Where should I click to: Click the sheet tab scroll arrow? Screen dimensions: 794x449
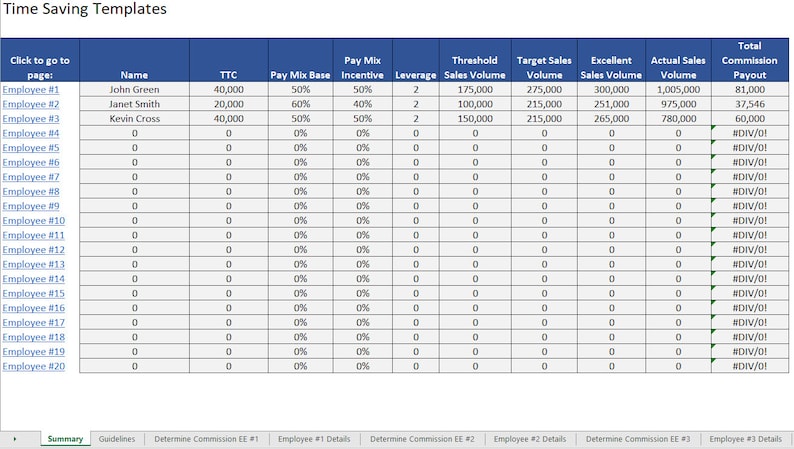15,439
